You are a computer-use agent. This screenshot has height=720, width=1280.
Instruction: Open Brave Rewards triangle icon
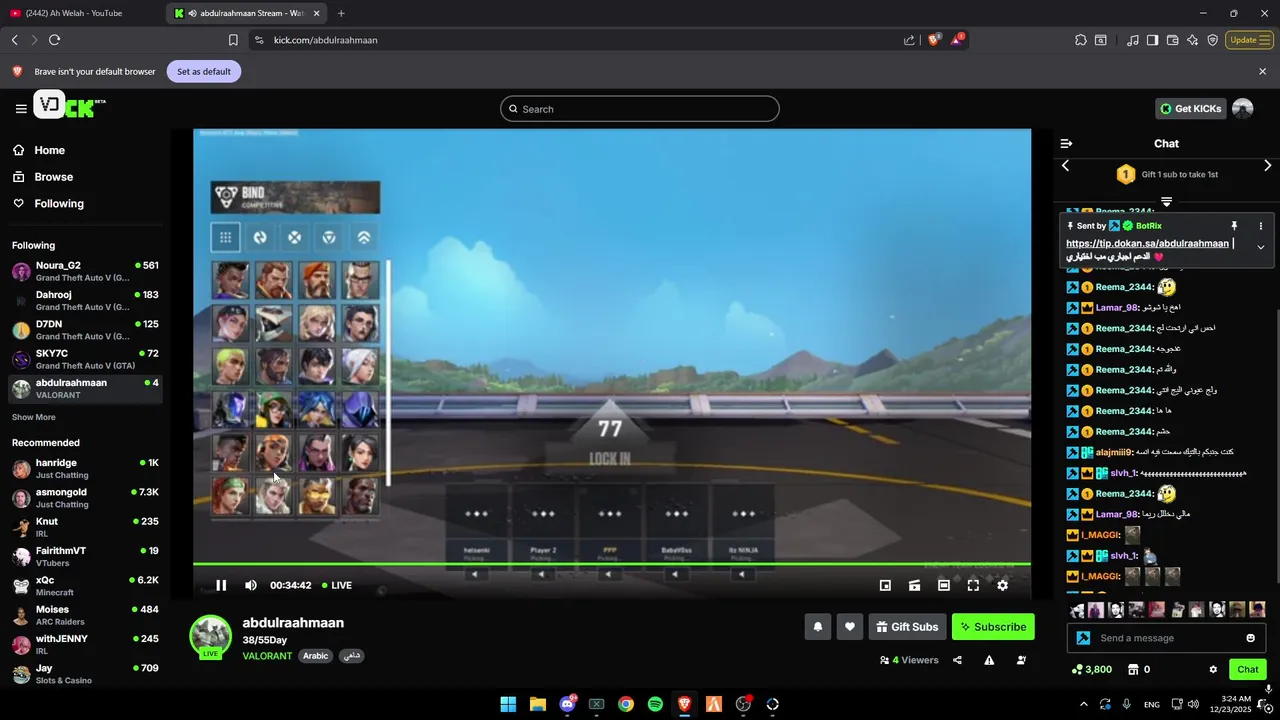(x=957, y=40)
